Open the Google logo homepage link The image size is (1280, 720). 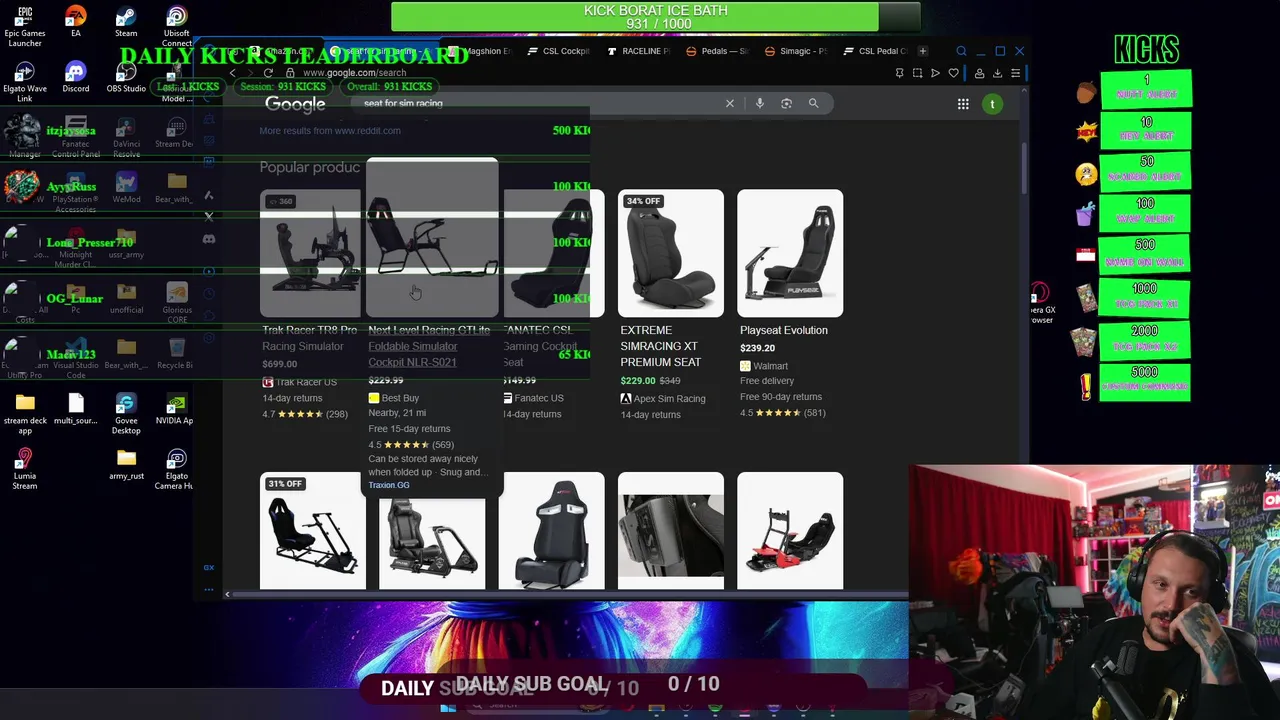click(295, 104)
